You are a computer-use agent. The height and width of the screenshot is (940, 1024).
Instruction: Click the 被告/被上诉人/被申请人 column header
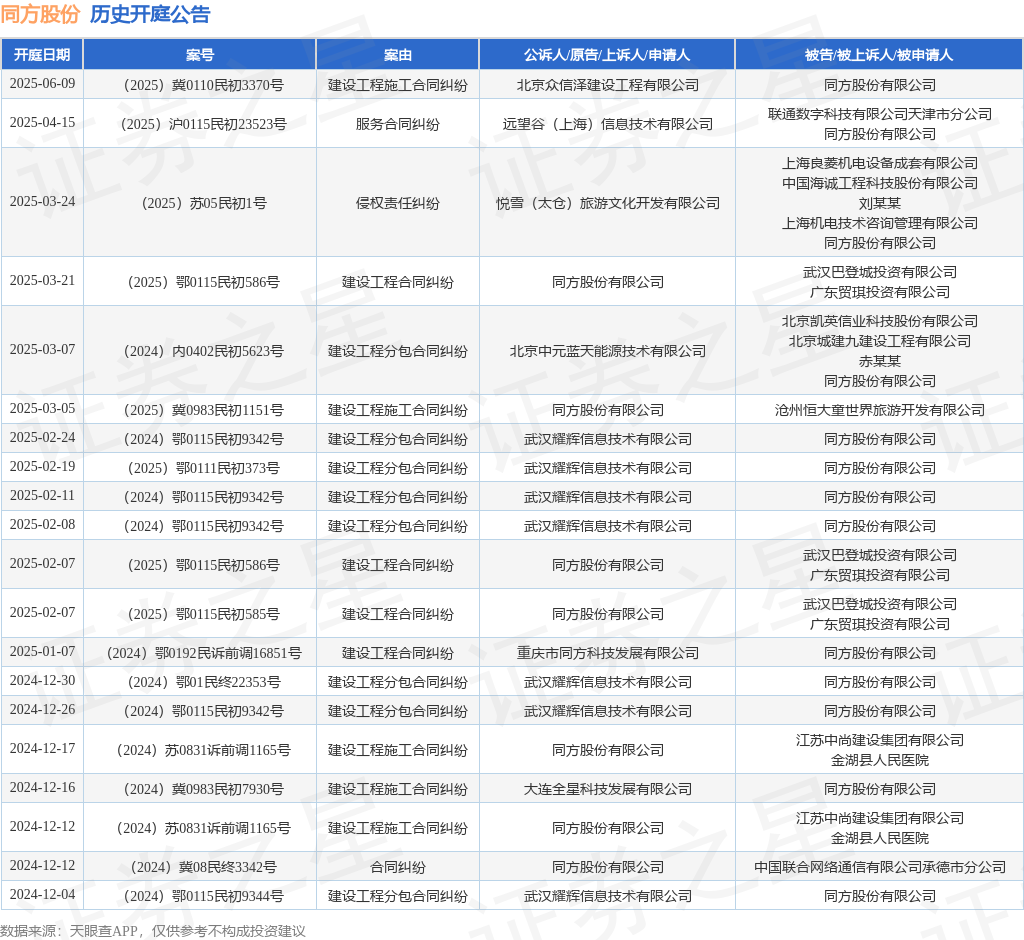point(879,55)
